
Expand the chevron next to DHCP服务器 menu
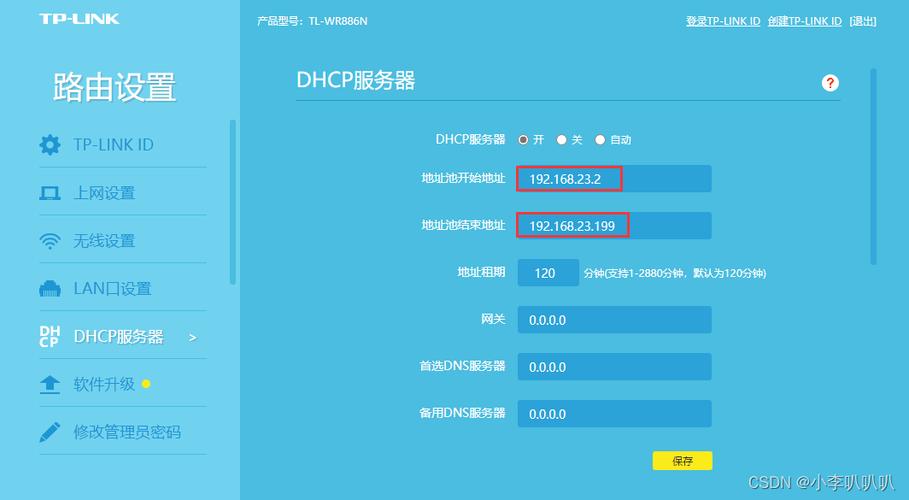(192, 337)
